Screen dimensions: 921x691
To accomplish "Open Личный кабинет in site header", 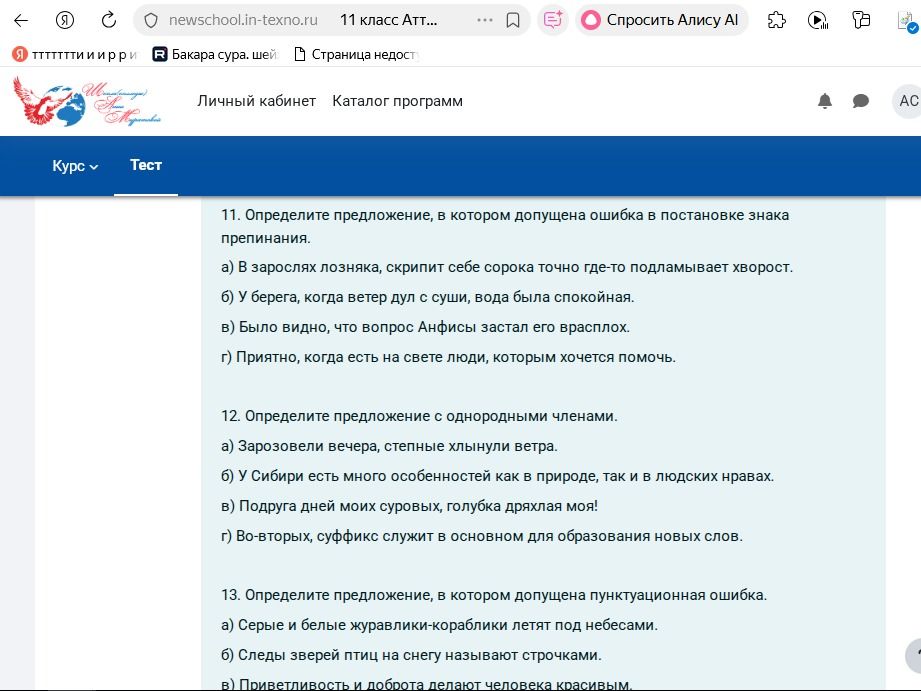I will coord(257,101).
